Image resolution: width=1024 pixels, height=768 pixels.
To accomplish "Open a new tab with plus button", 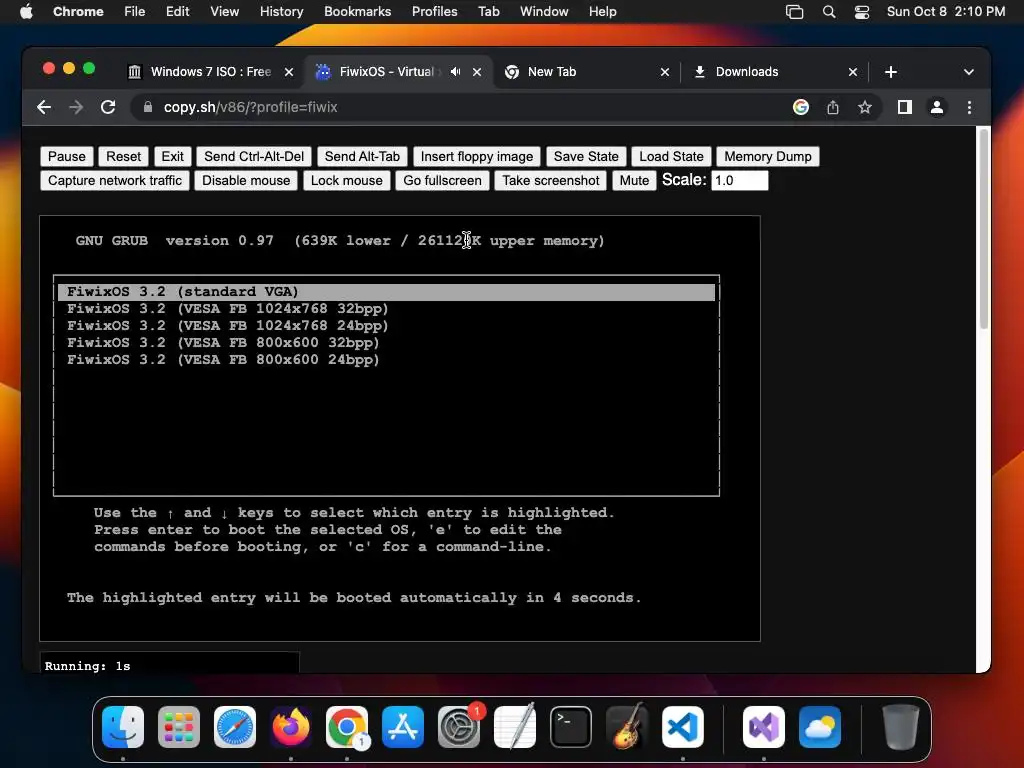I will (891, 72).
